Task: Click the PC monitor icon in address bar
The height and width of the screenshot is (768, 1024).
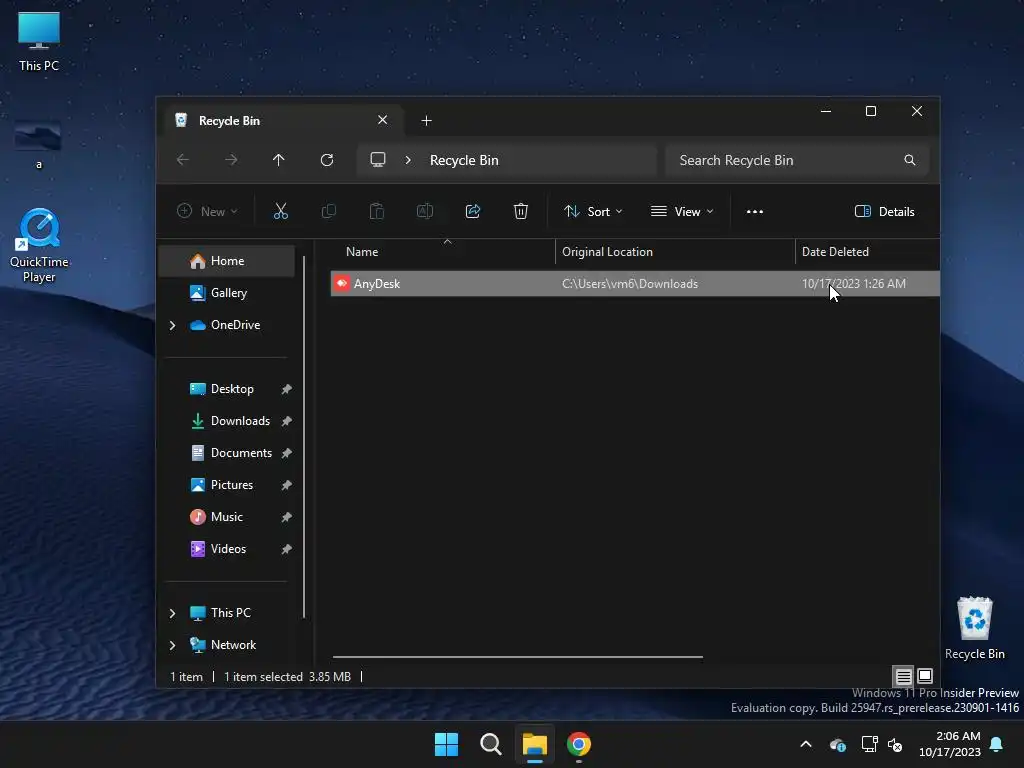Action: click(x=377, y=160)
